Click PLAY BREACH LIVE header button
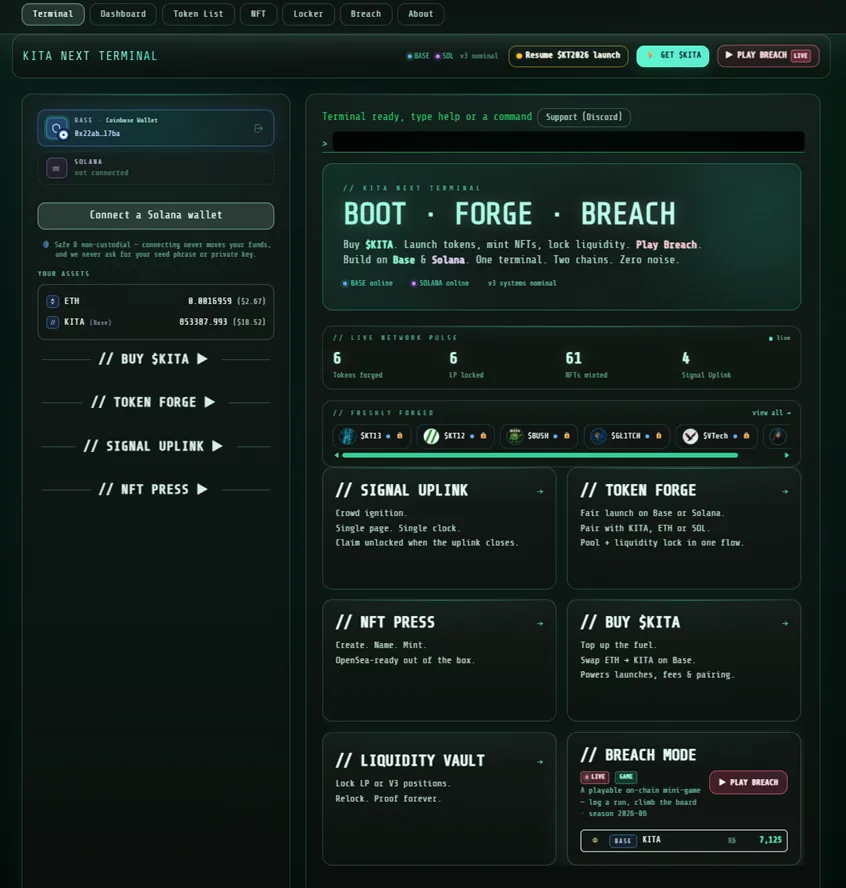Viewport: 846px width, 888px height. pos(768,56)
